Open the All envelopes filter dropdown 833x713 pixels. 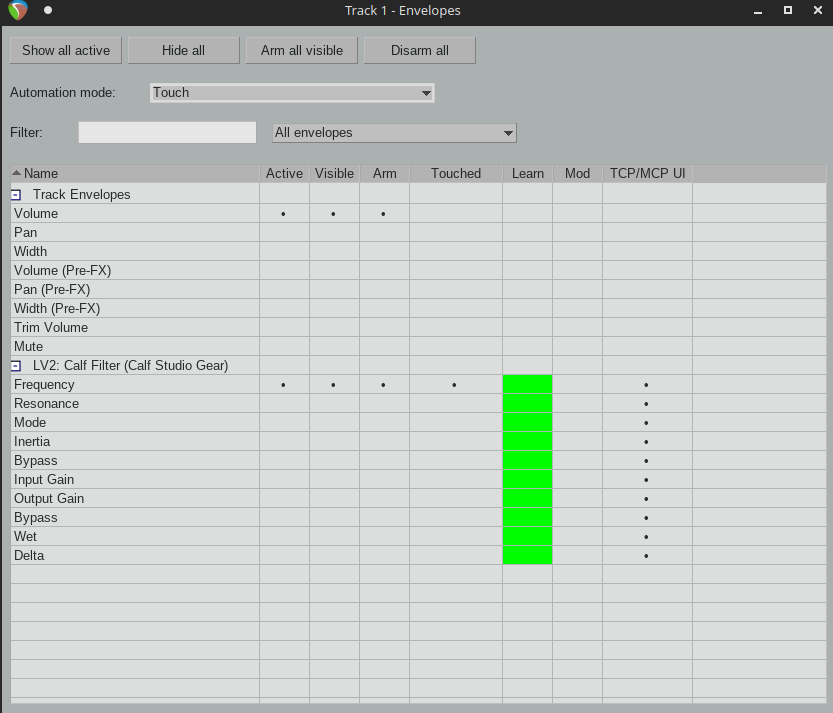394,133
